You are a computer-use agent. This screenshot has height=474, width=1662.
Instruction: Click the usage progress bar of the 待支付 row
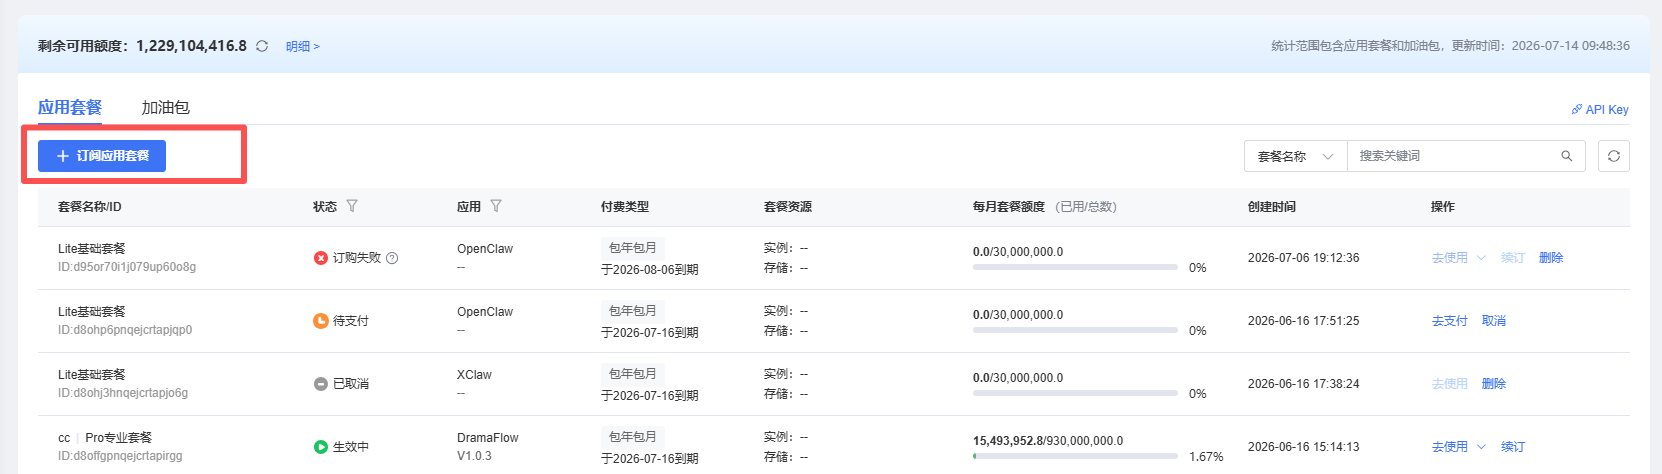[x=1075, y=330]
